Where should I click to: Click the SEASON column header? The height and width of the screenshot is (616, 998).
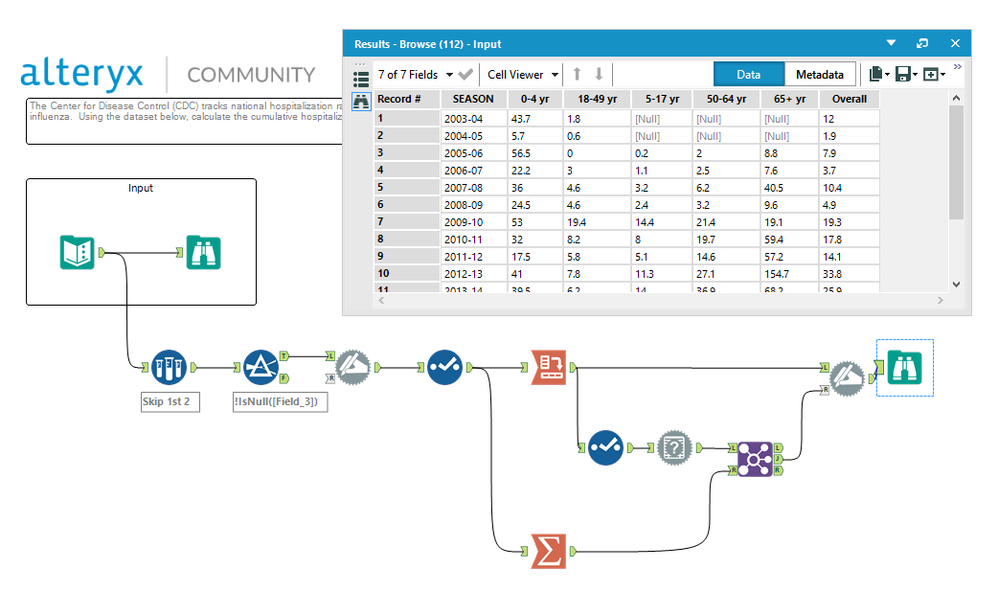pyautogui.click(x=474, y=99)
